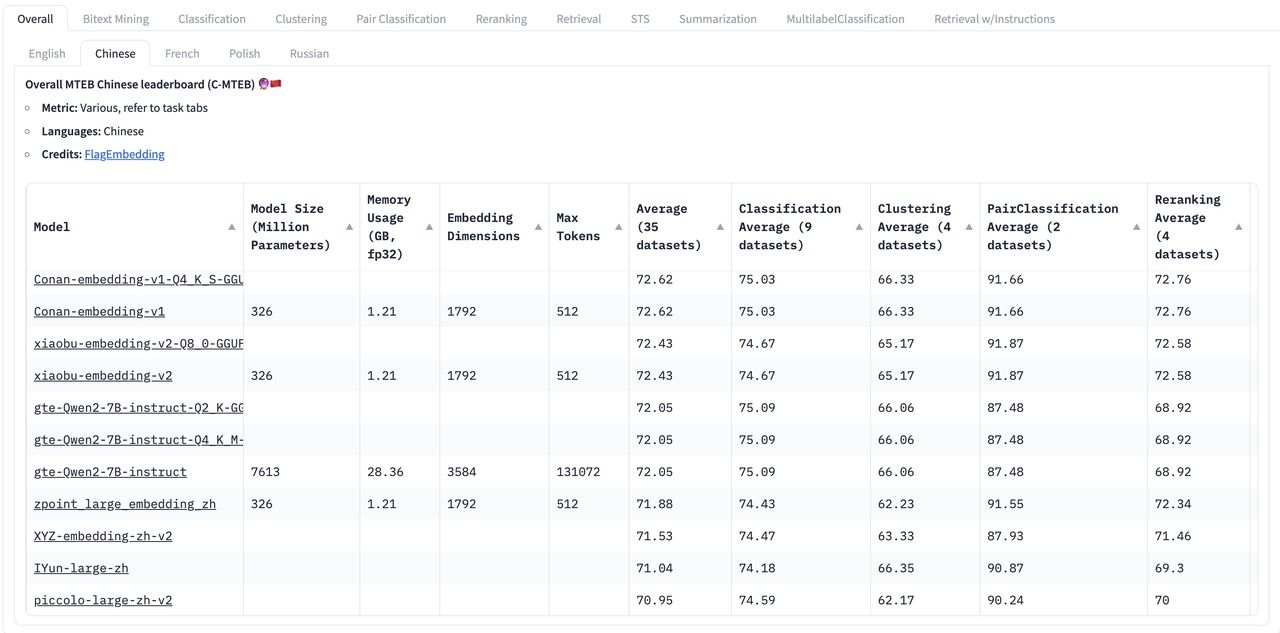1280x633 pixels.
Task: Switch to the Overall tab
Action: pos(35,19)
